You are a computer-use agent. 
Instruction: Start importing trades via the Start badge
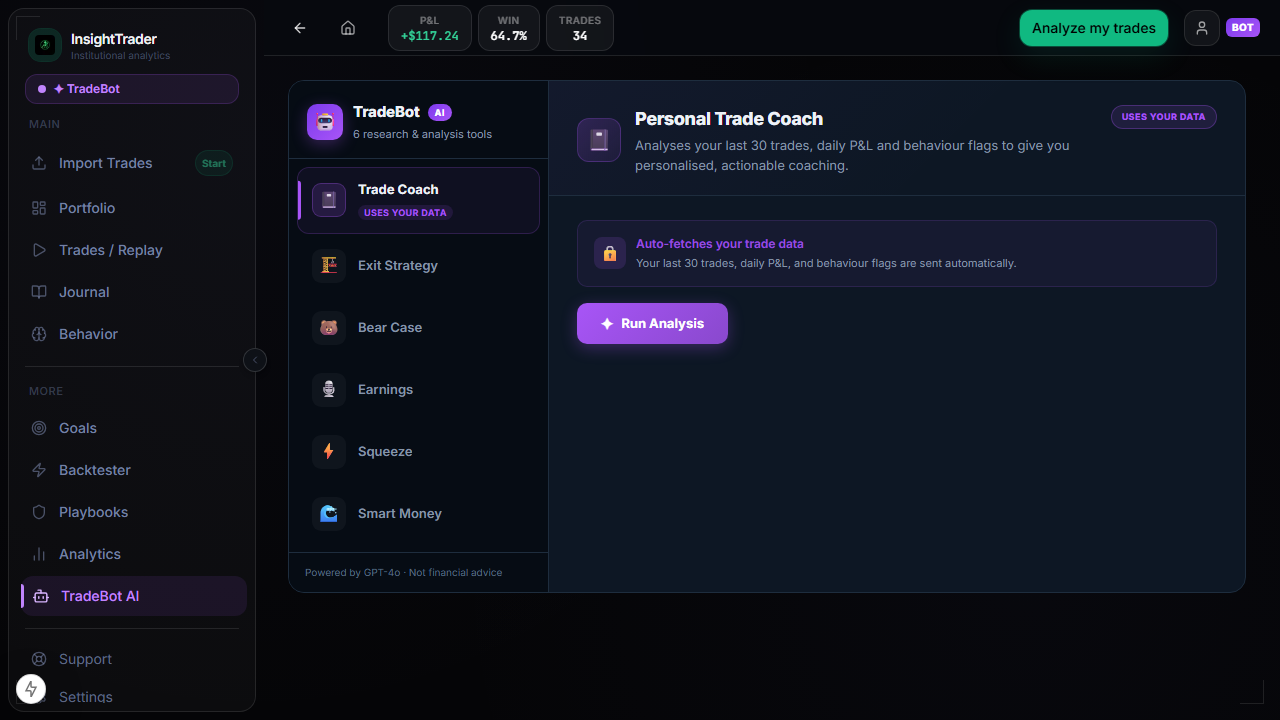click(x=213, y=163)
